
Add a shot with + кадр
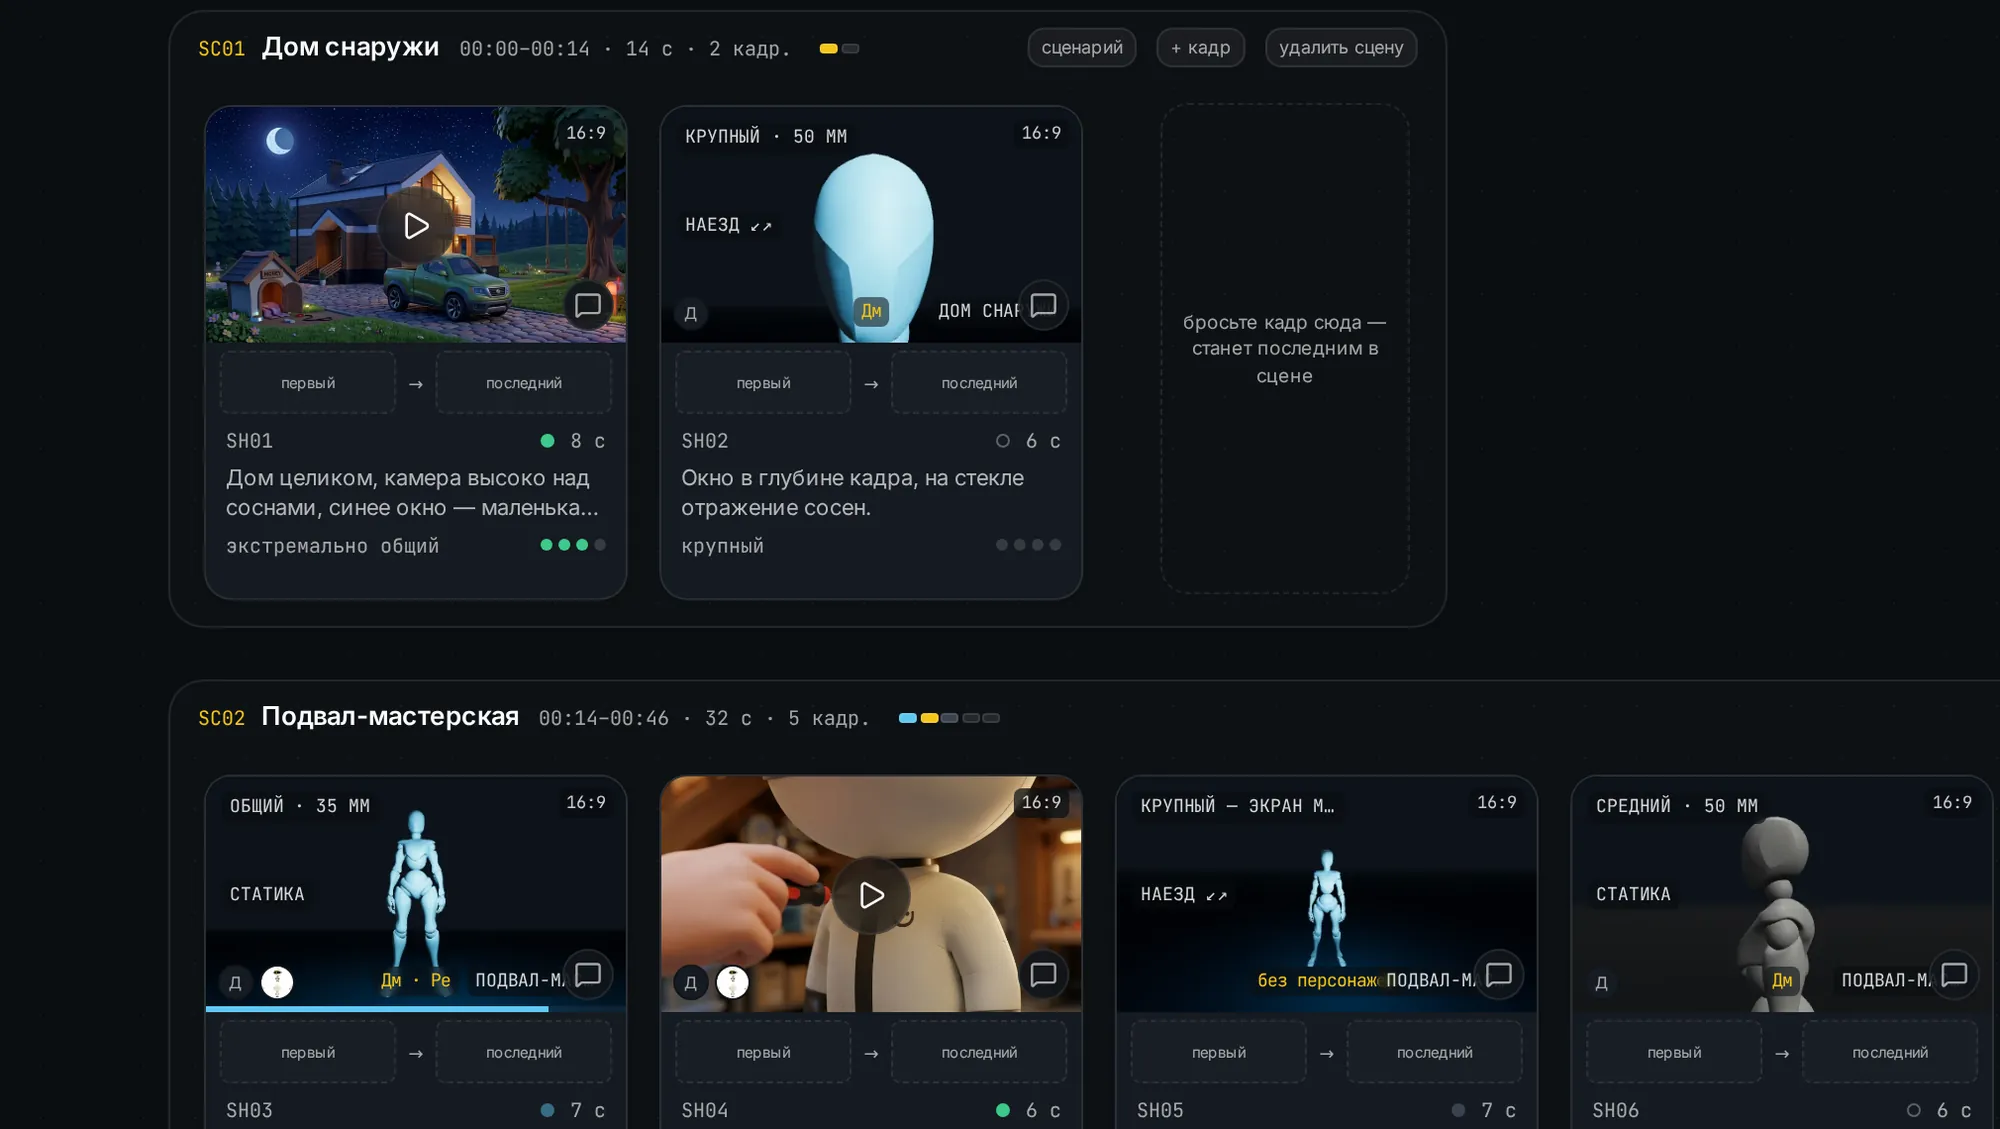click(x=1200, y=48)
